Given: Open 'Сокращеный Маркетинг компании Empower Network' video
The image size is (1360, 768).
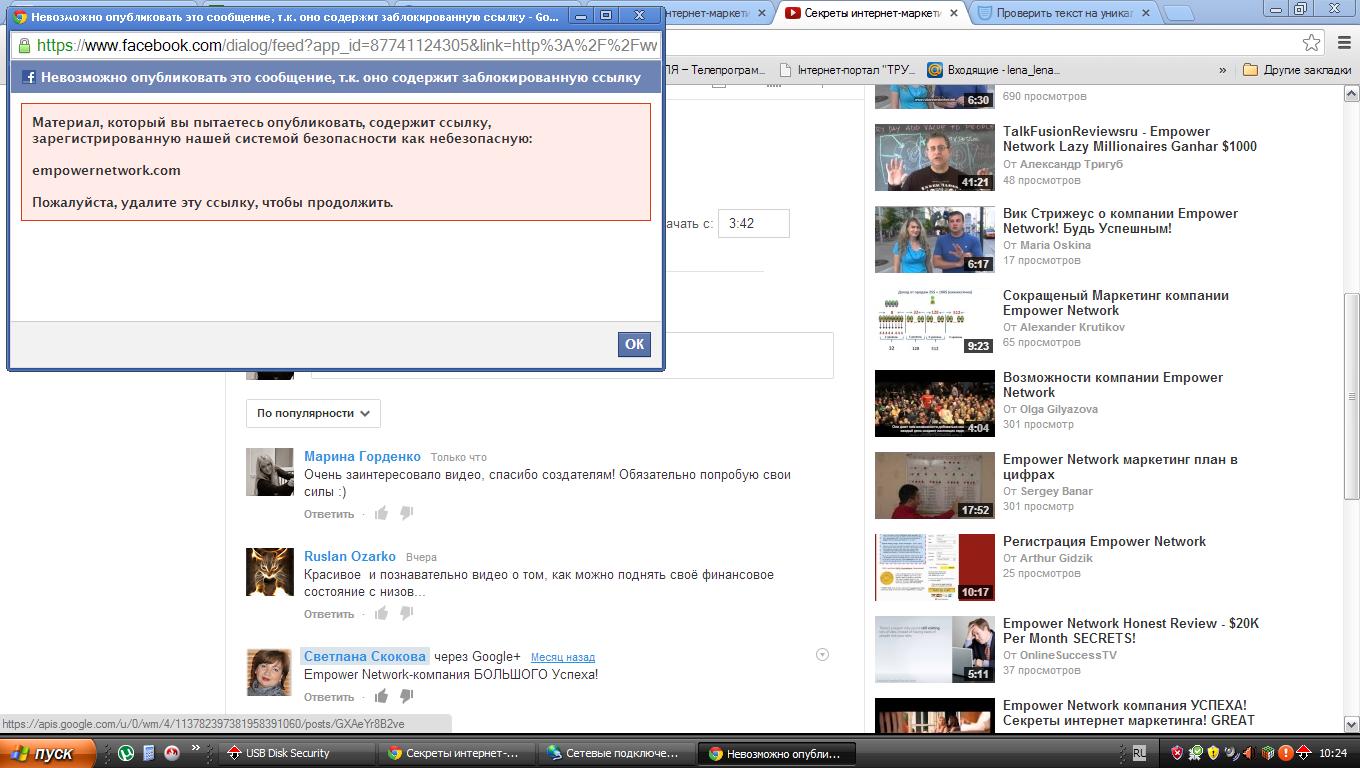Looking at the screenshot, I should pos(1116,303).
